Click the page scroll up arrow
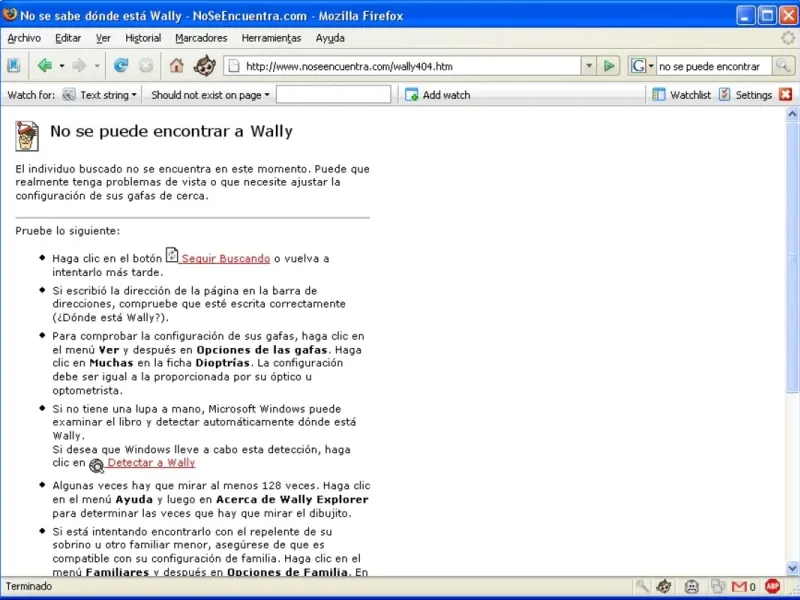Image resolution: width=800 pixels, height=600 pixels. pos(792,114)
